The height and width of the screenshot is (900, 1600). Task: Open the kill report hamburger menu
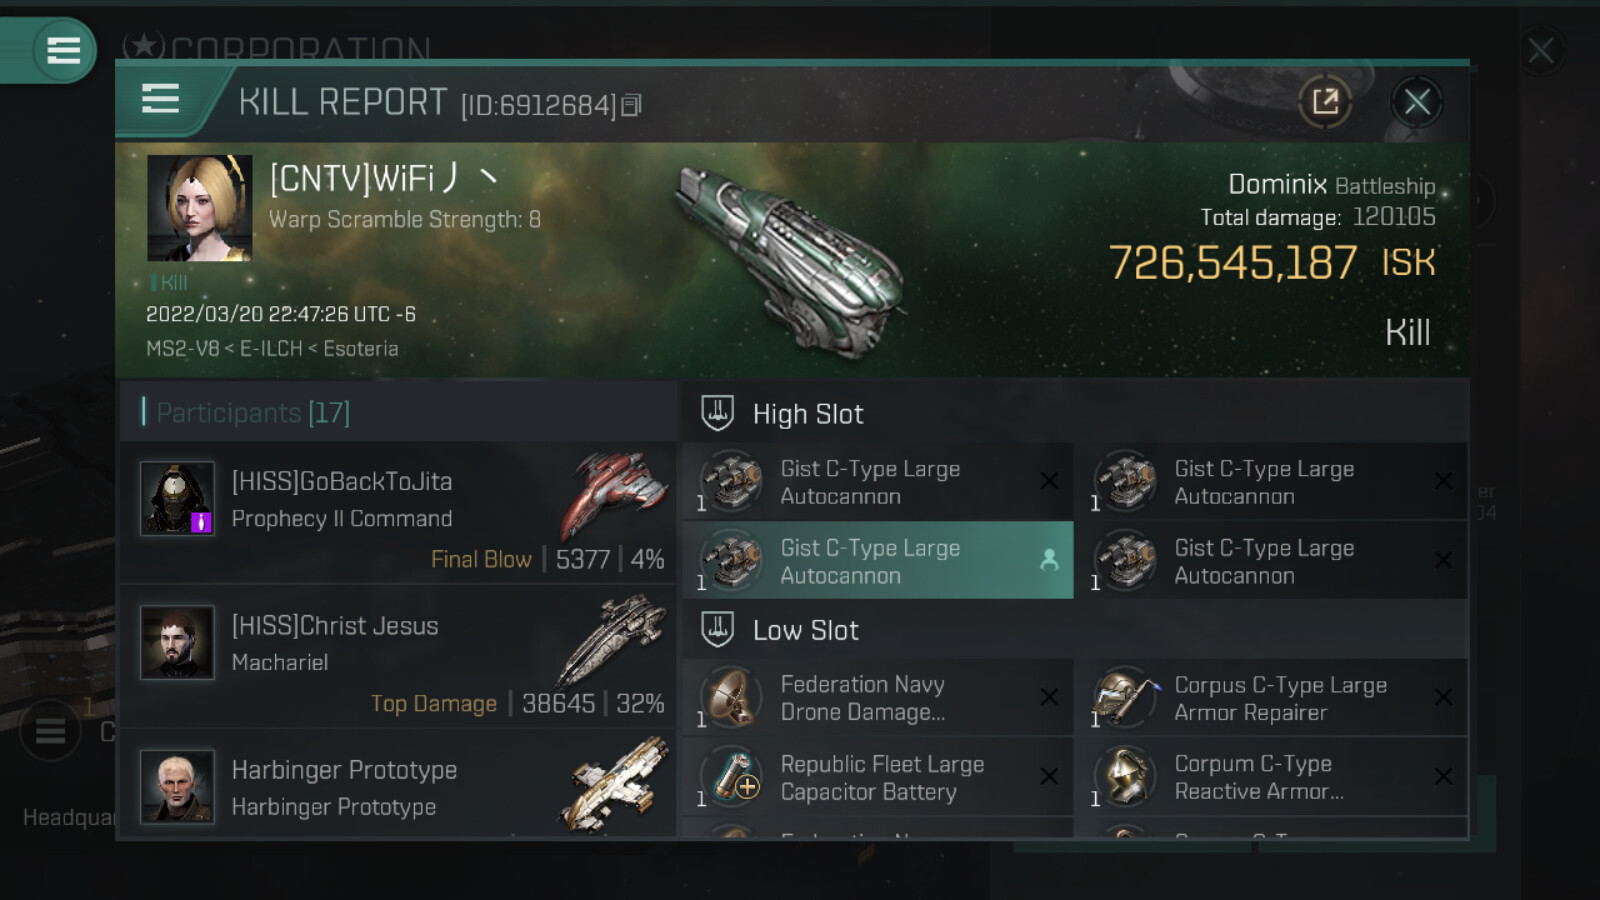(x=160, y=99)
